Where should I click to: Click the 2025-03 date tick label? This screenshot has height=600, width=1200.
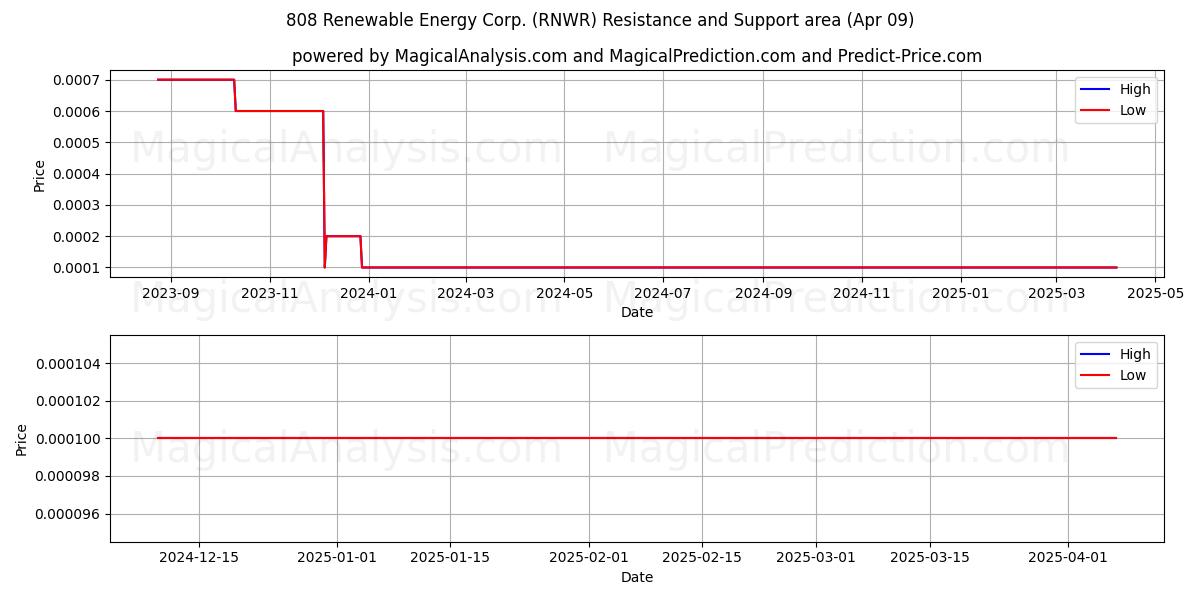(x=1057, y=293)
